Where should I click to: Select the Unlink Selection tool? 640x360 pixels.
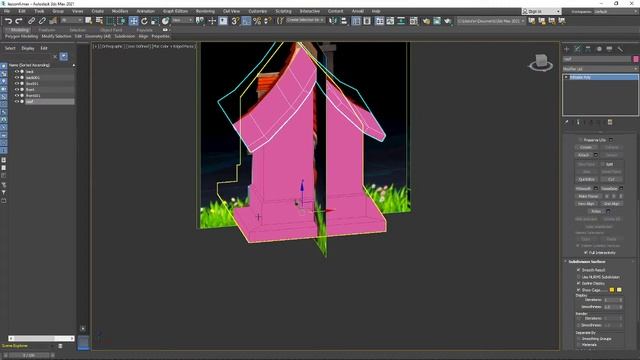click(x=42, y=21)
